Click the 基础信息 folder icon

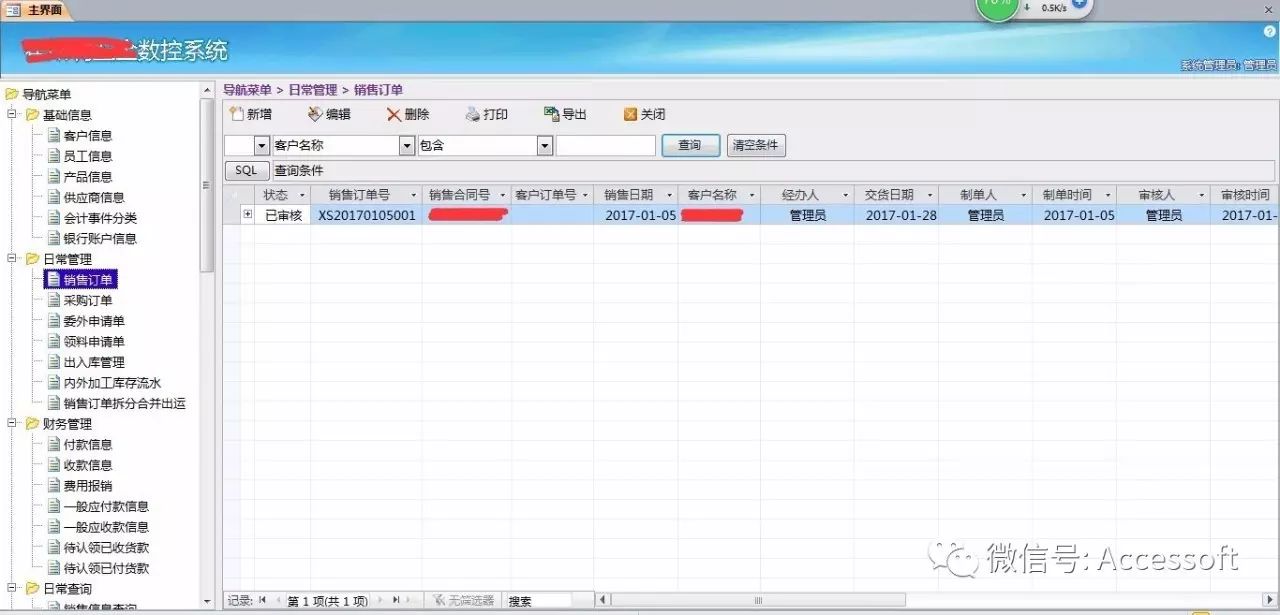[32, 115]
